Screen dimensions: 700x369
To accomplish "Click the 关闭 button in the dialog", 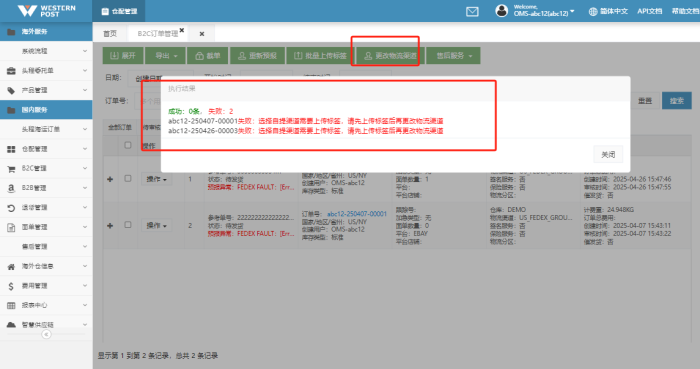I will pyautogui.click(x=608, y=154).
